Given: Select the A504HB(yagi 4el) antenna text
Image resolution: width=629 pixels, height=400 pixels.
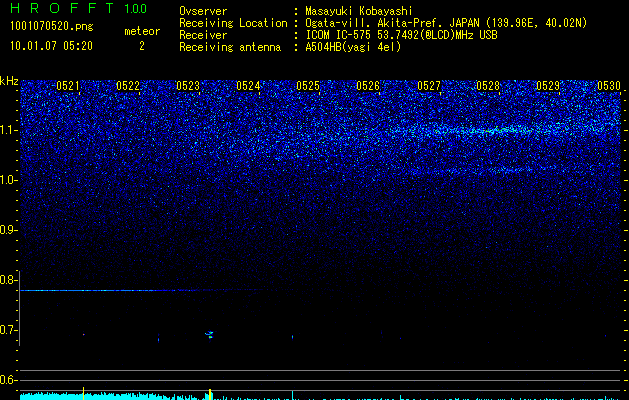Looking at the screenshot, I should [x=353, y=47].
